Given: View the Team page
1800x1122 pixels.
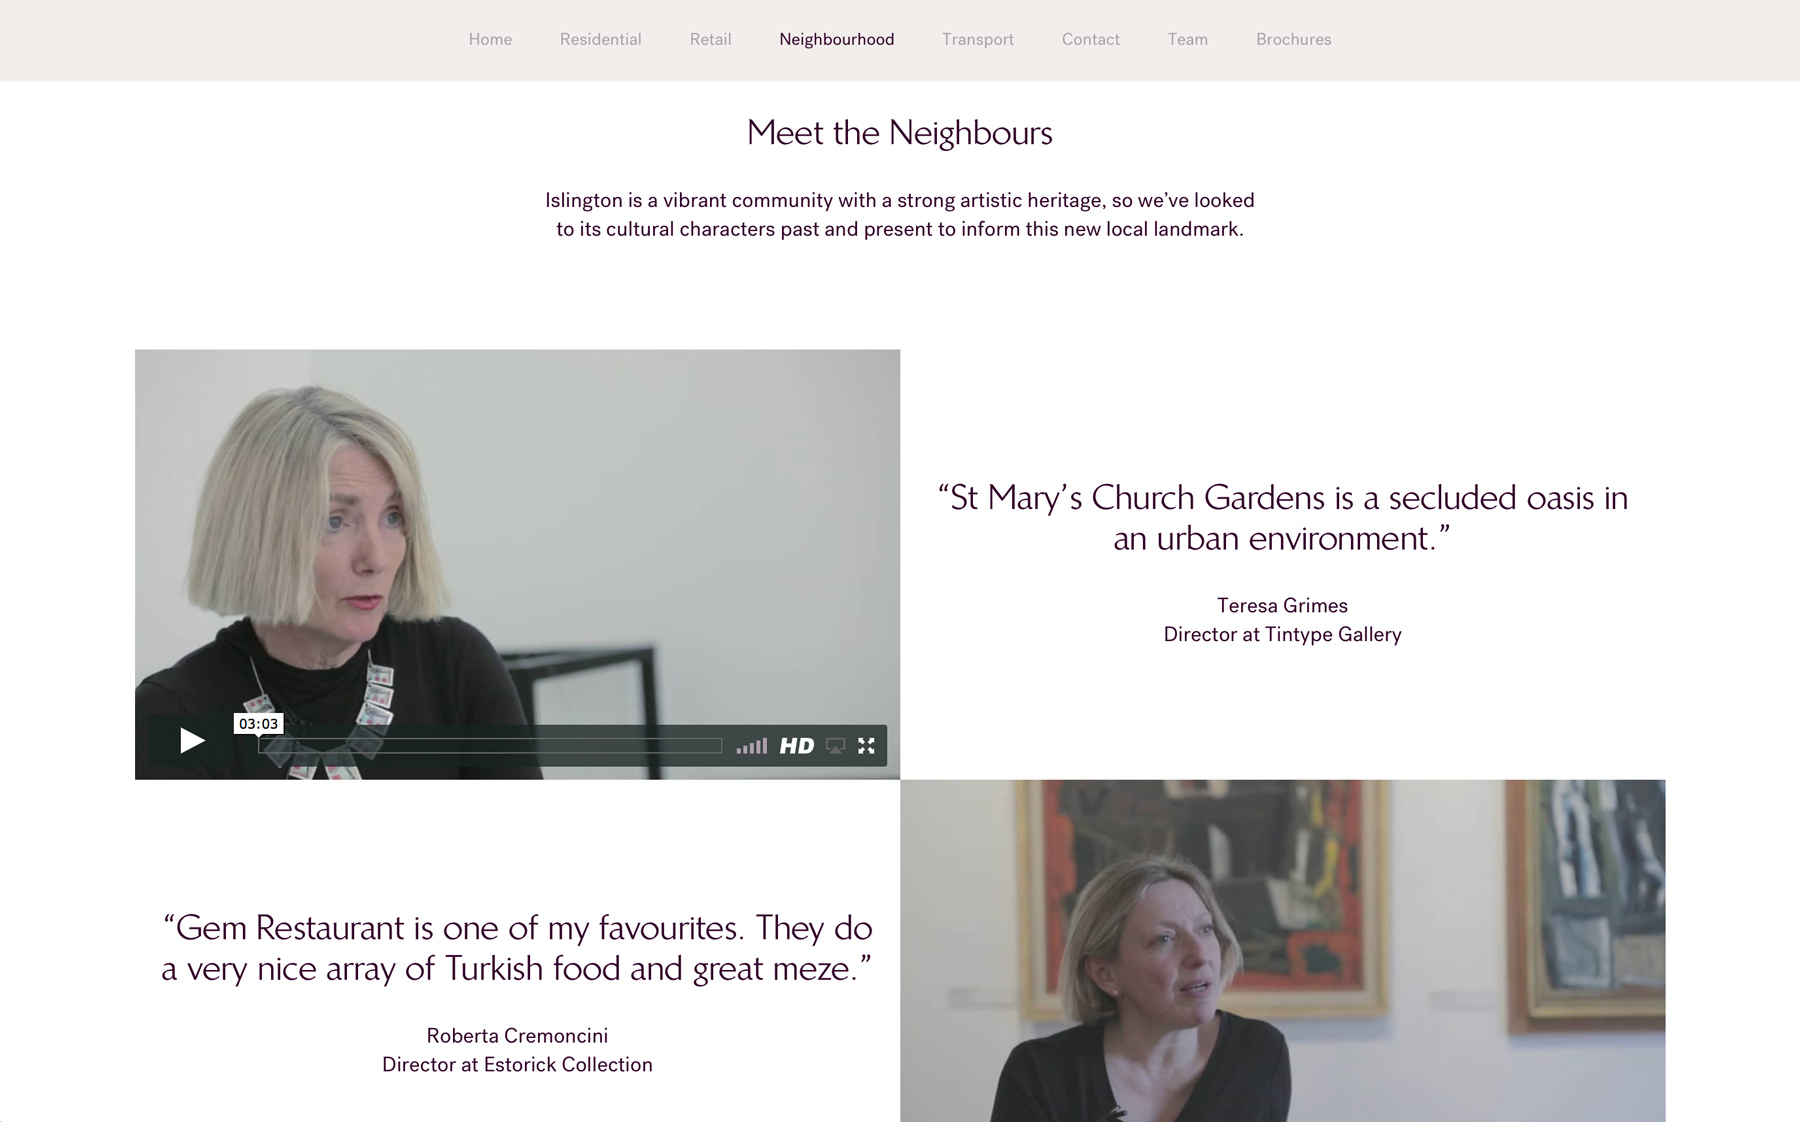Looking at the screenshot, I should (1188, 39).
